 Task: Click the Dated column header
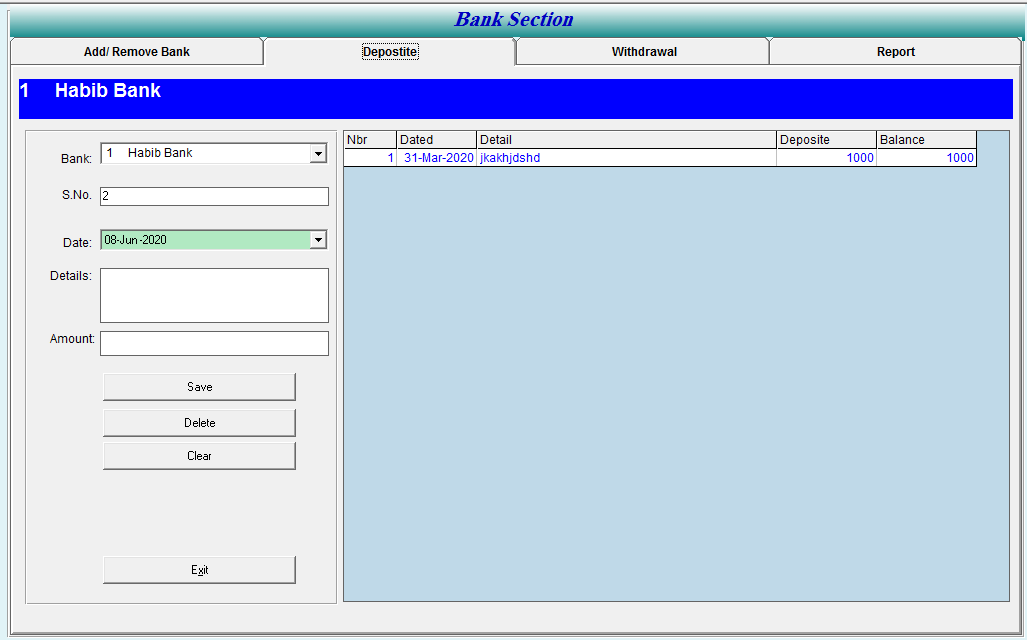[436, 140]
